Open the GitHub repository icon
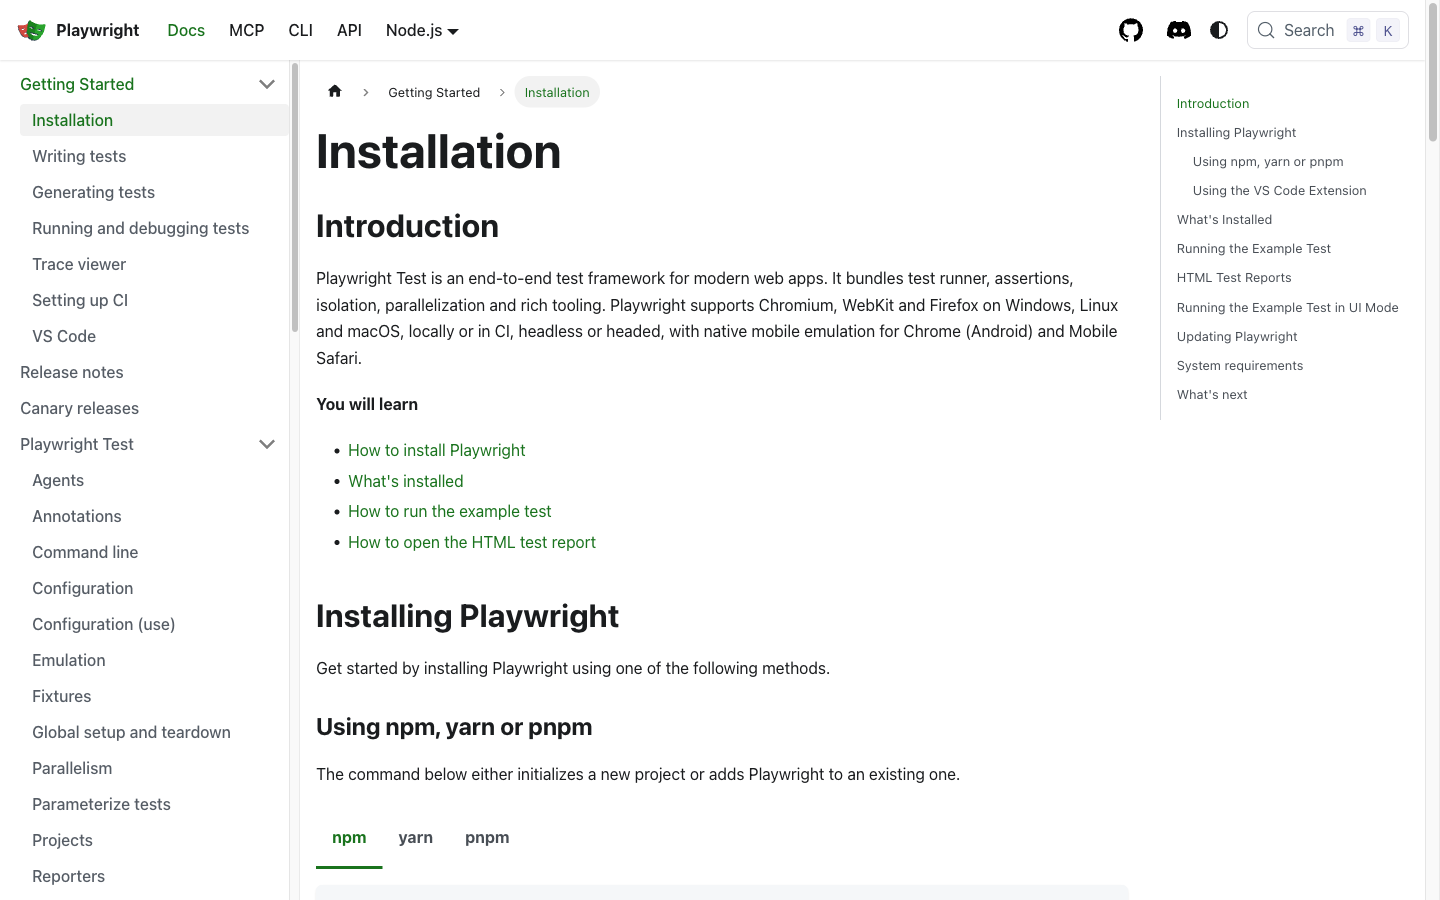The width and height of the screenshot is (1440, 900). tap(1131, 30)
